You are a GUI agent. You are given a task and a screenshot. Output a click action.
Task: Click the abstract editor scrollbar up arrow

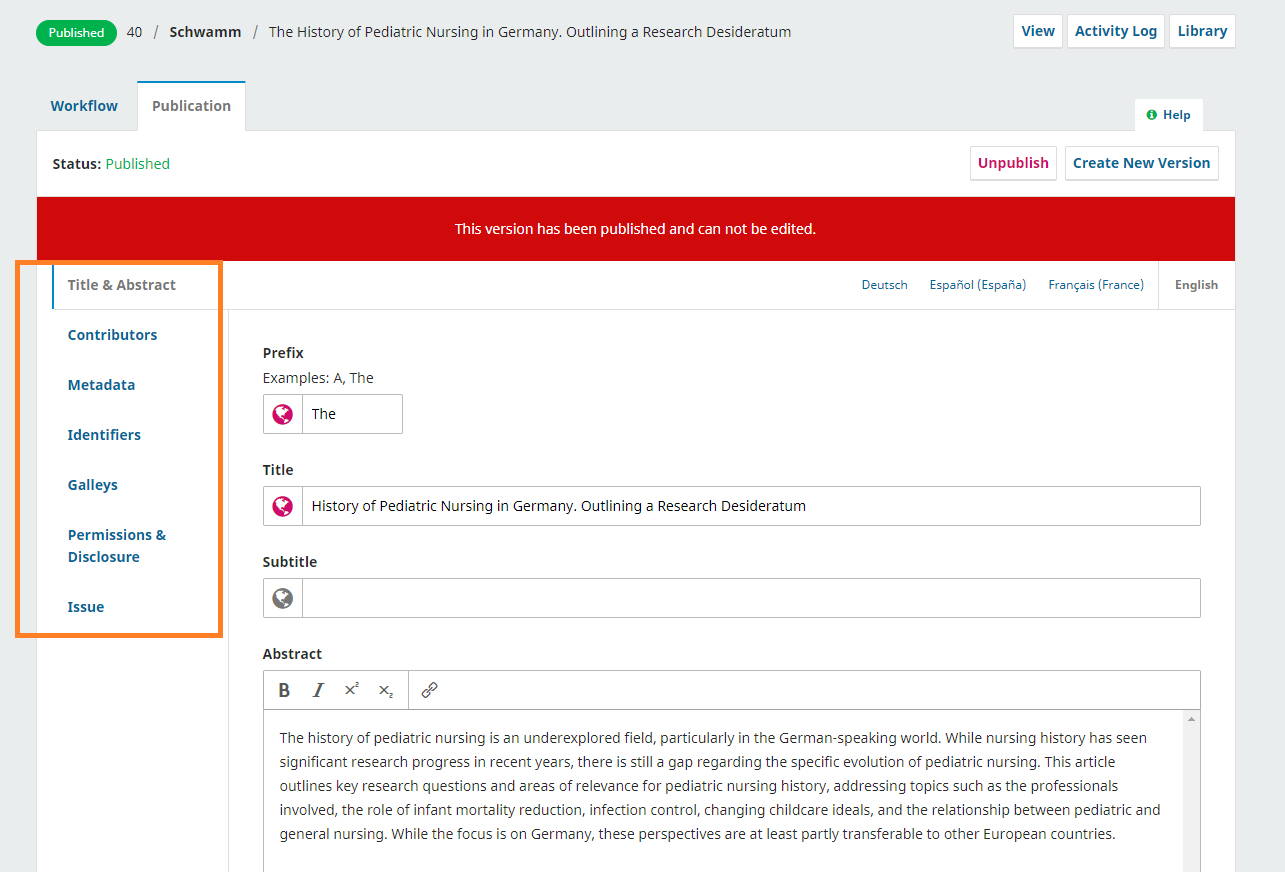coord(1191,719)
